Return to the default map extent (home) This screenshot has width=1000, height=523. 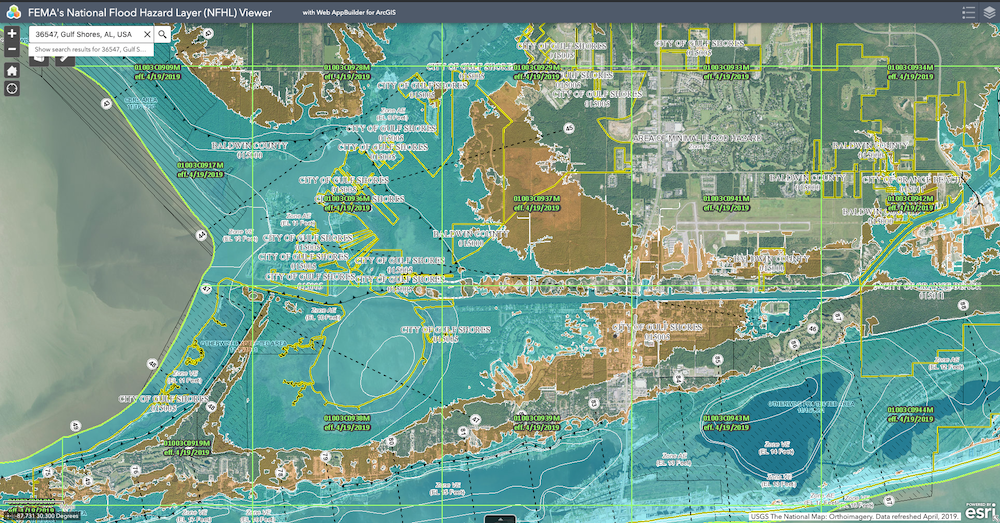[x=11, y=70]
